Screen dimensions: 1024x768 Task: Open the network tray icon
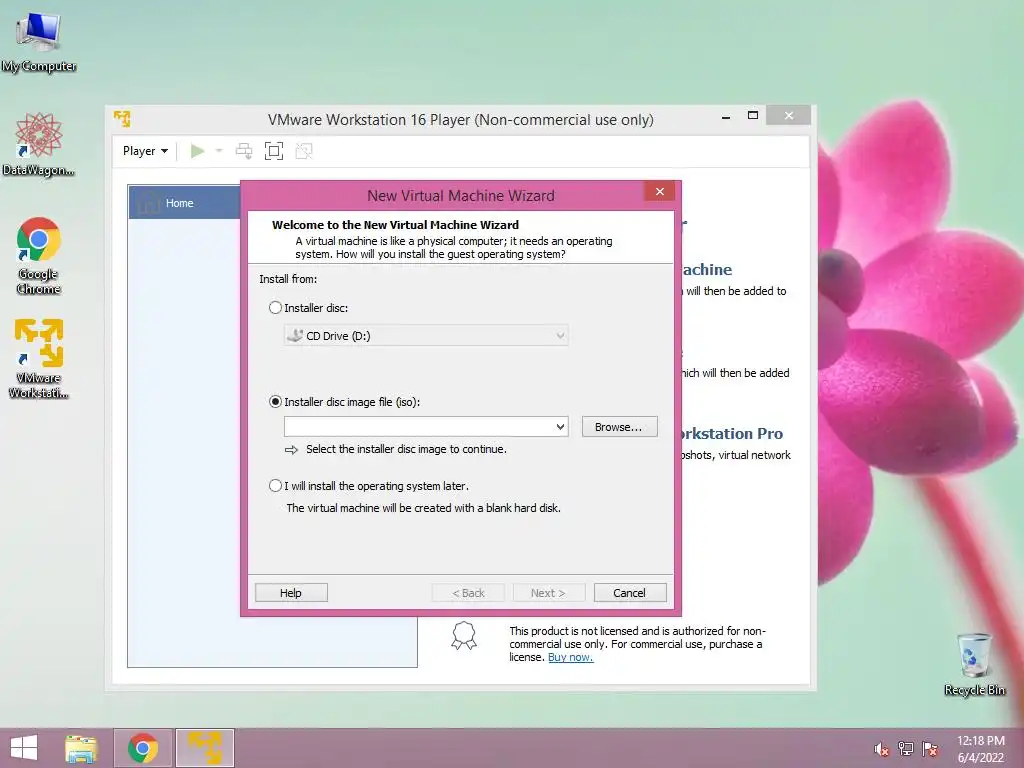(906, 749)
